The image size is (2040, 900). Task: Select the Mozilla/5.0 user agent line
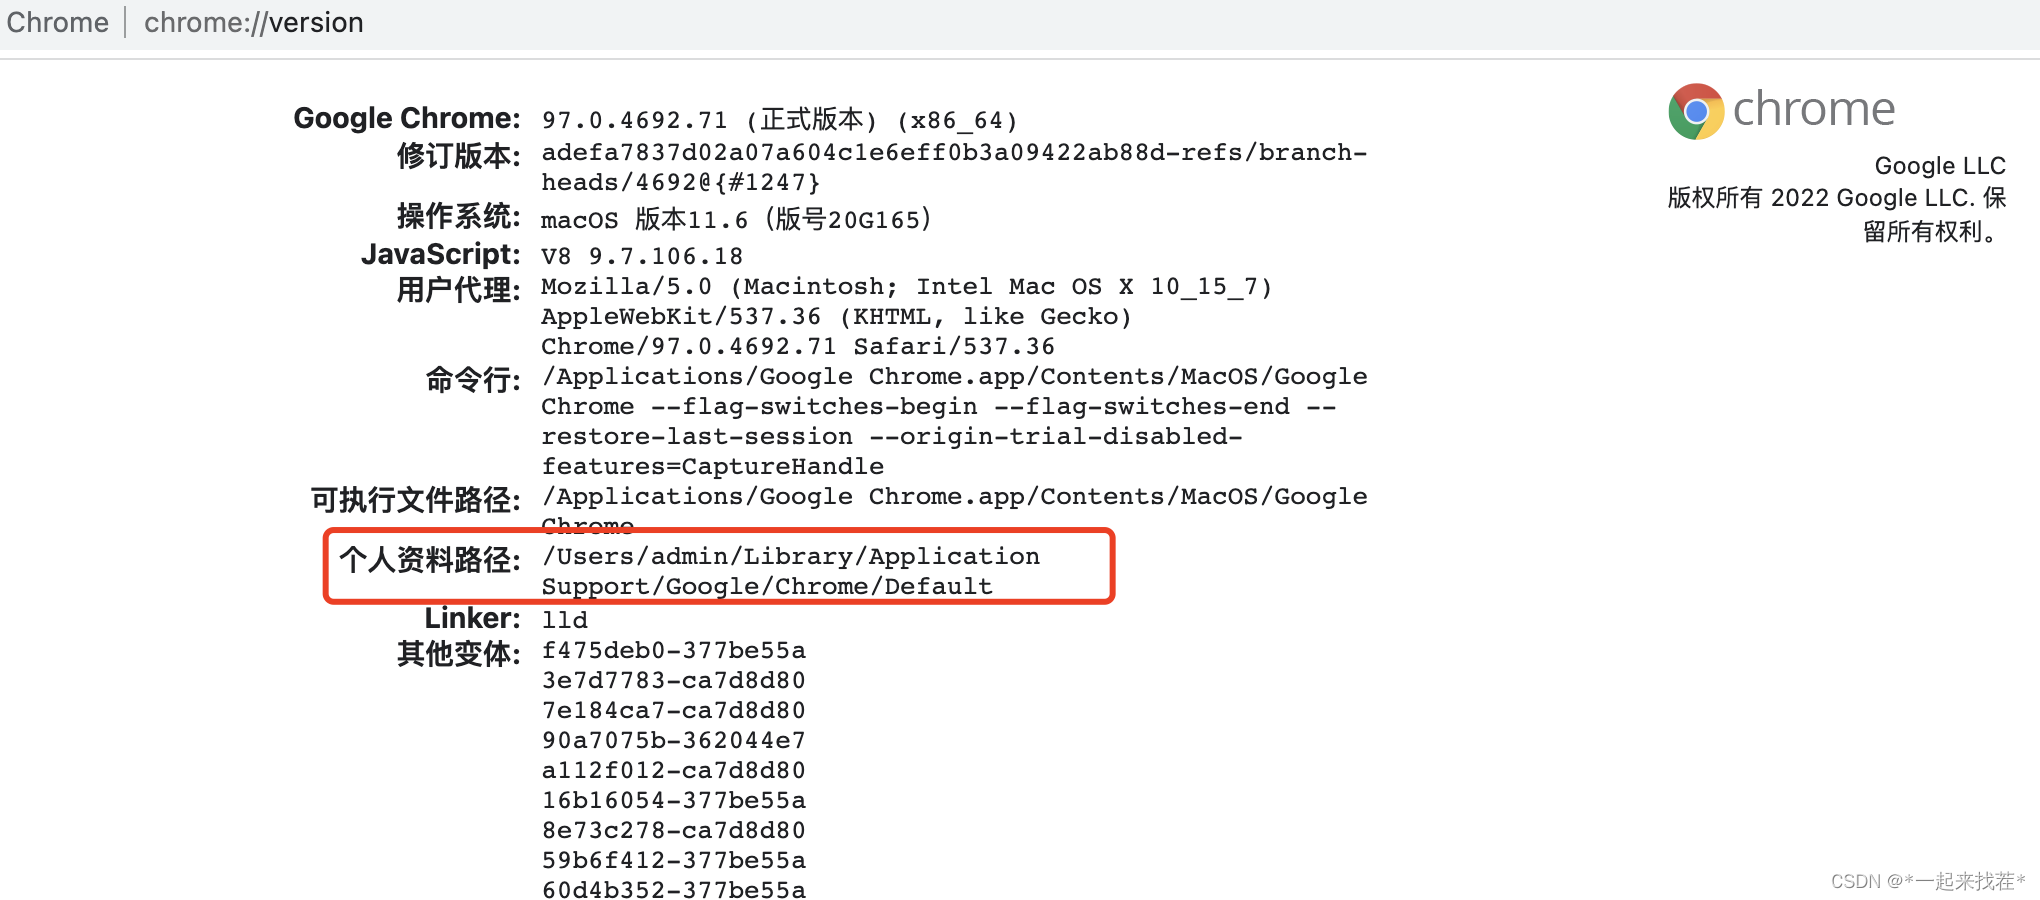pyautogui.click(x=907, y=287)
